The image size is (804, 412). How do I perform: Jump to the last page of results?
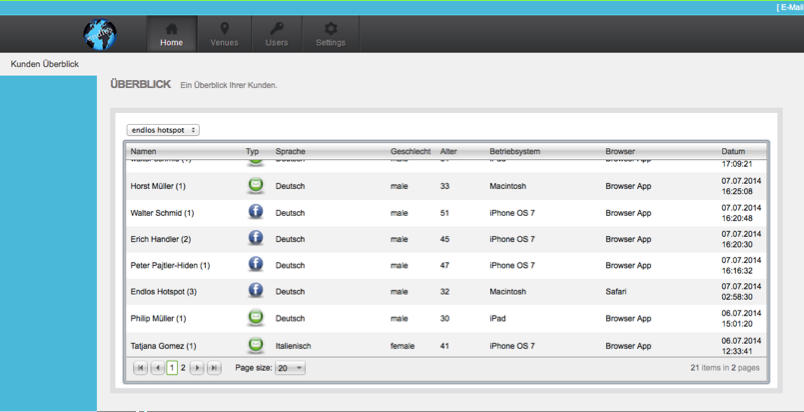tap(214, 368)
